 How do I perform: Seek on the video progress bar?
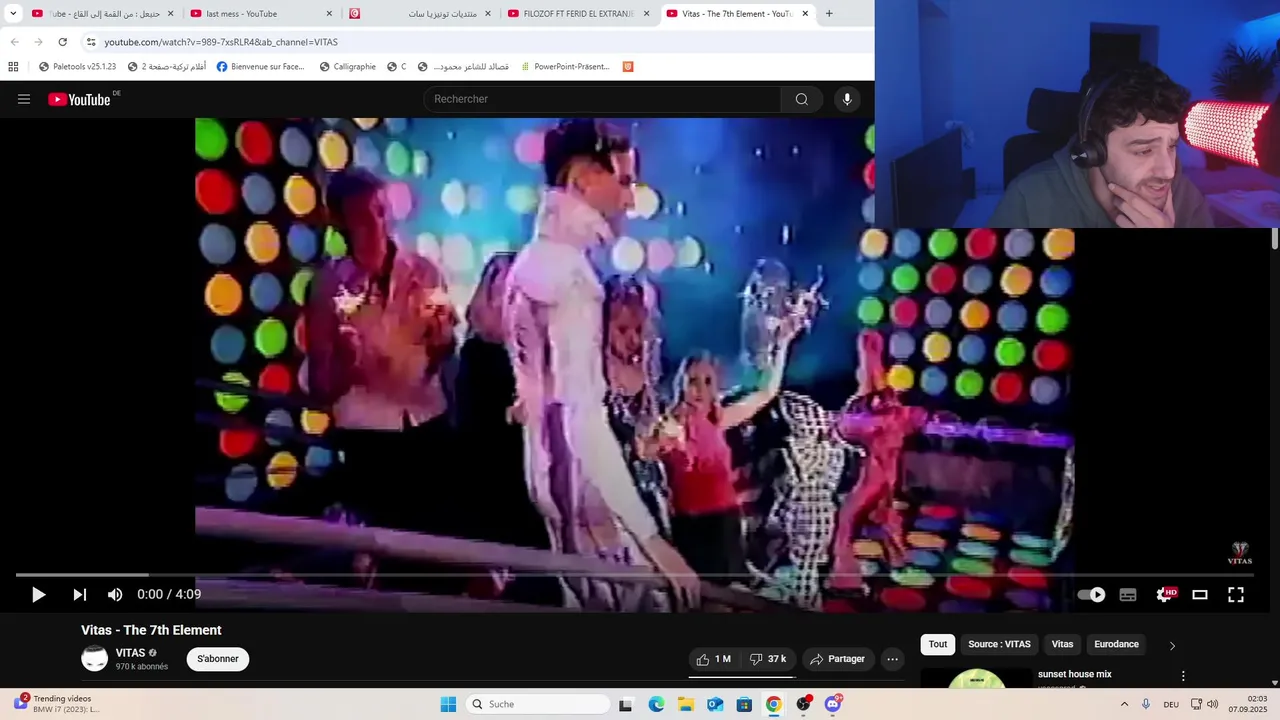635,574
